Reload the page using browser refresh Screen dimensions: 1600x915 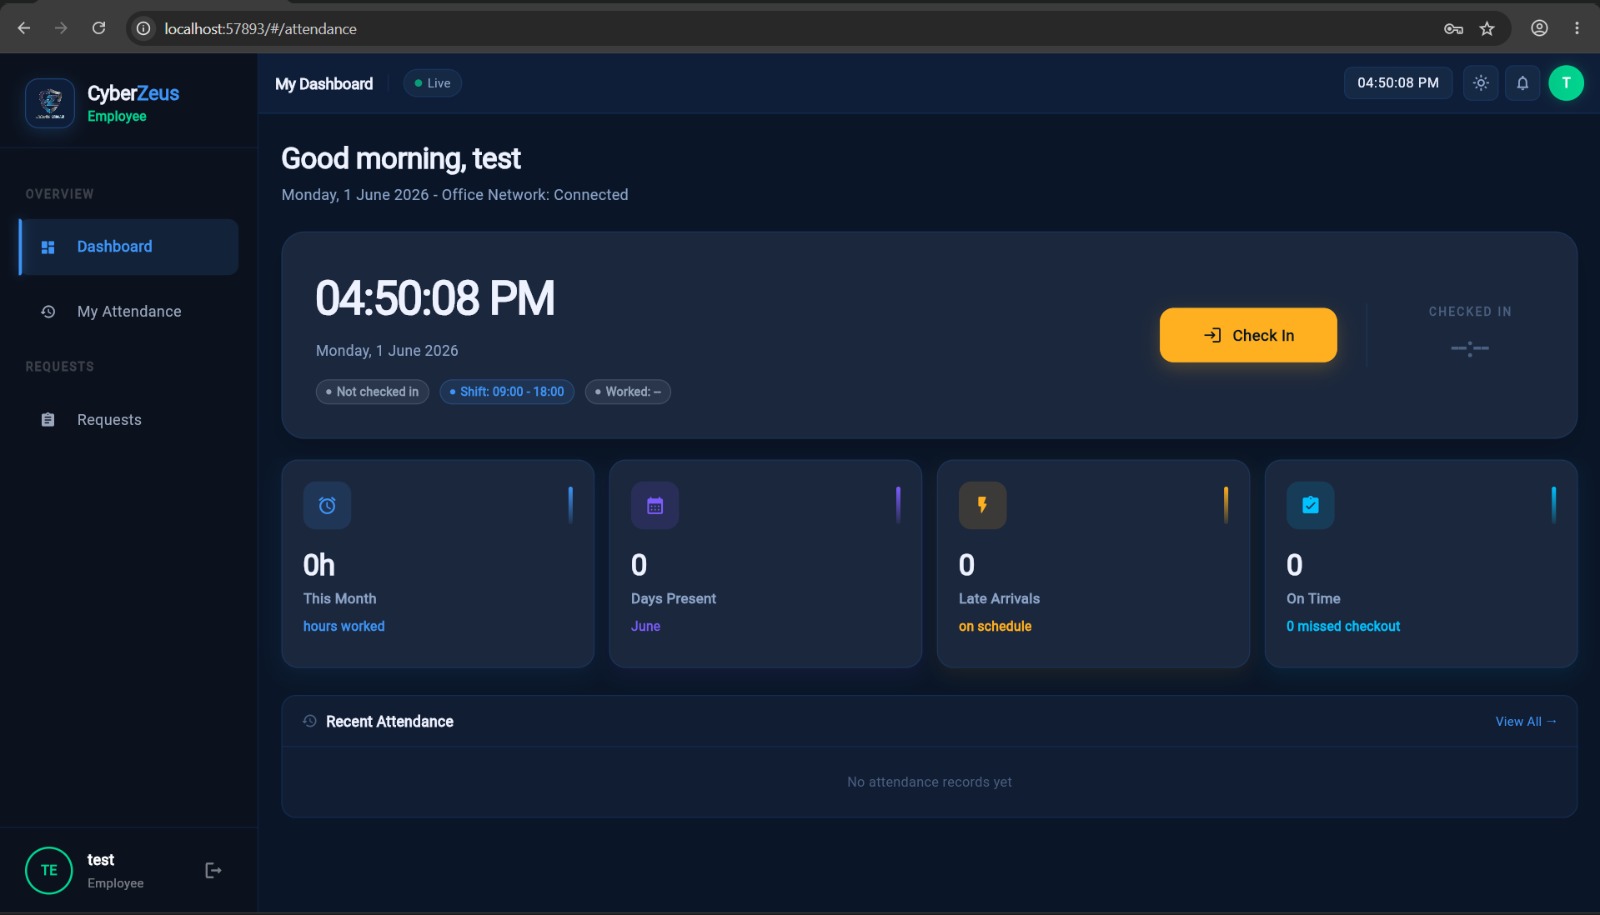coord(99,28)
